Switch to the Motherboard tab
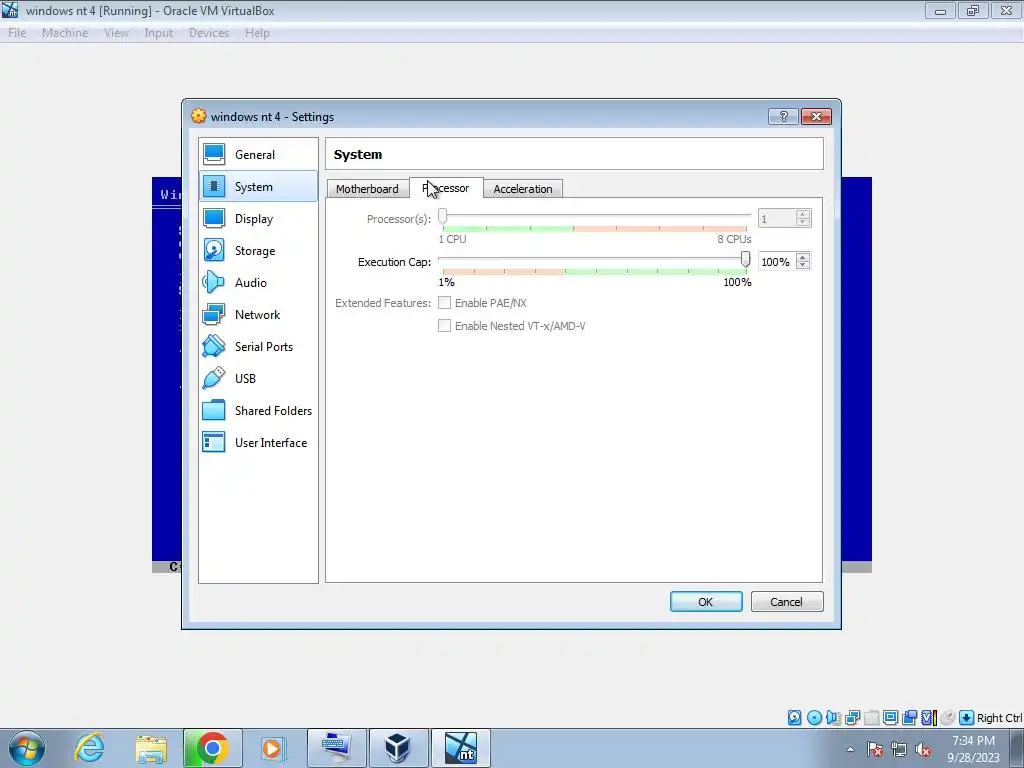This screenshot has height=768, width=1024. (x=367, y=189)
